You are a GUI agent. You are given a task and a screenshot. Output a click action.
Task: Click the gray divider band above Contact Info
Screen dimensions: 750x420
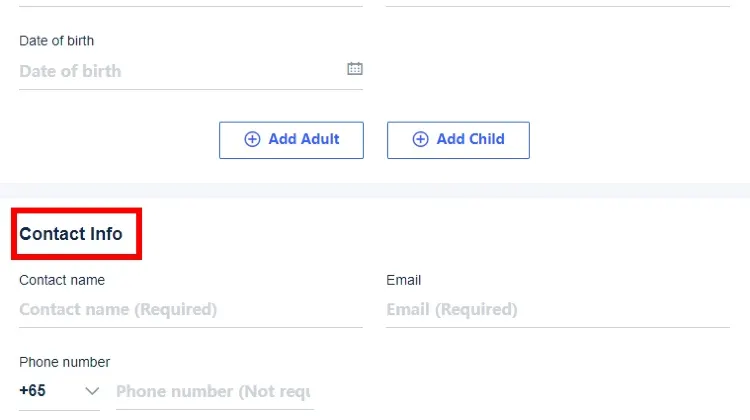375,190
